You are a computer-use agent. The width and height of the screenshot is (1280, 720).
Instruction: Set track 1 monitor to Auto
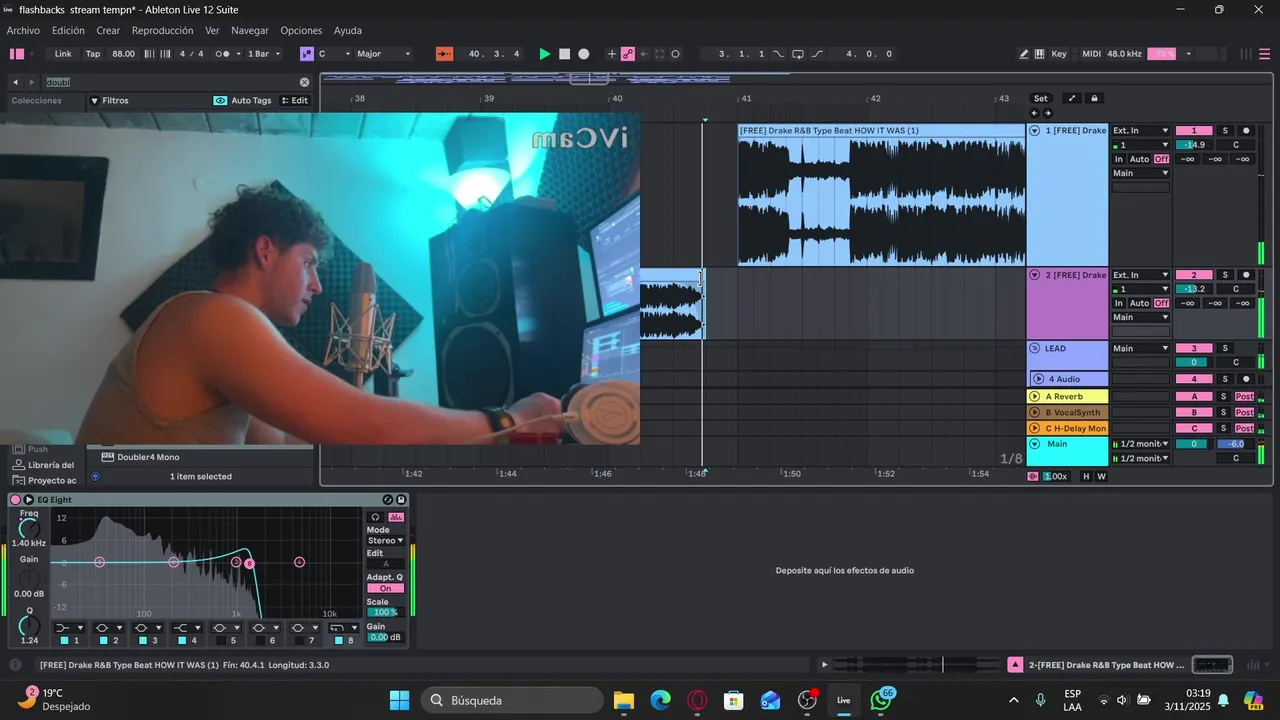click(1139, 160)
